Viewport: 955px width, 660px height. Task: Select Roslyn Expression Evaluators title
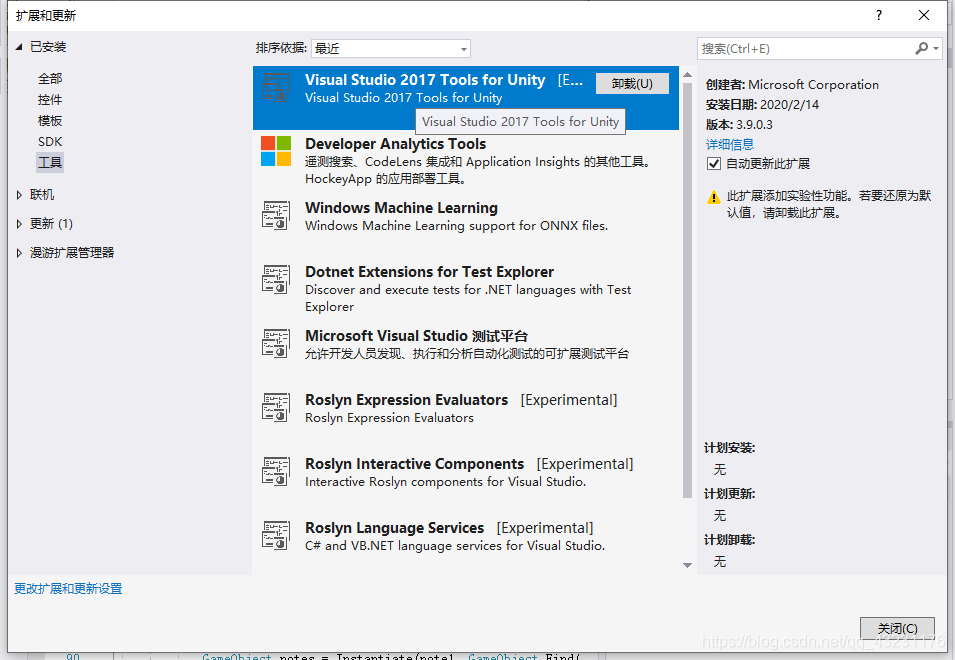point(406,399)
